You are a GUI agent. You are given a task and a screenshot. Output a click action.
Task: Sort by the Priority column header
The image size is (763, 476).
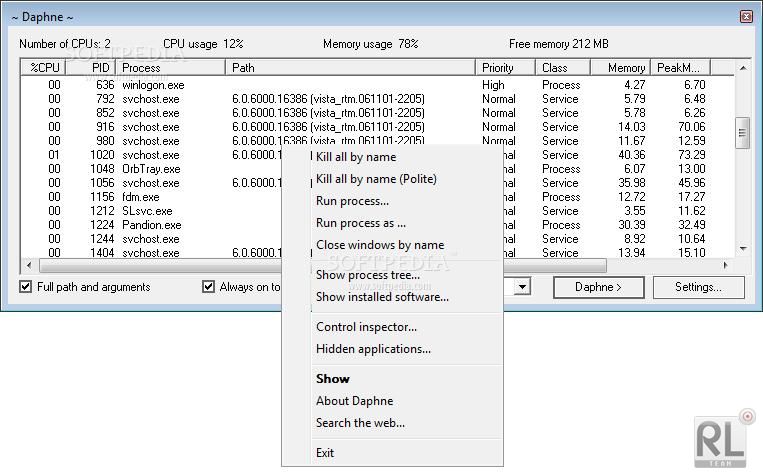505,68
